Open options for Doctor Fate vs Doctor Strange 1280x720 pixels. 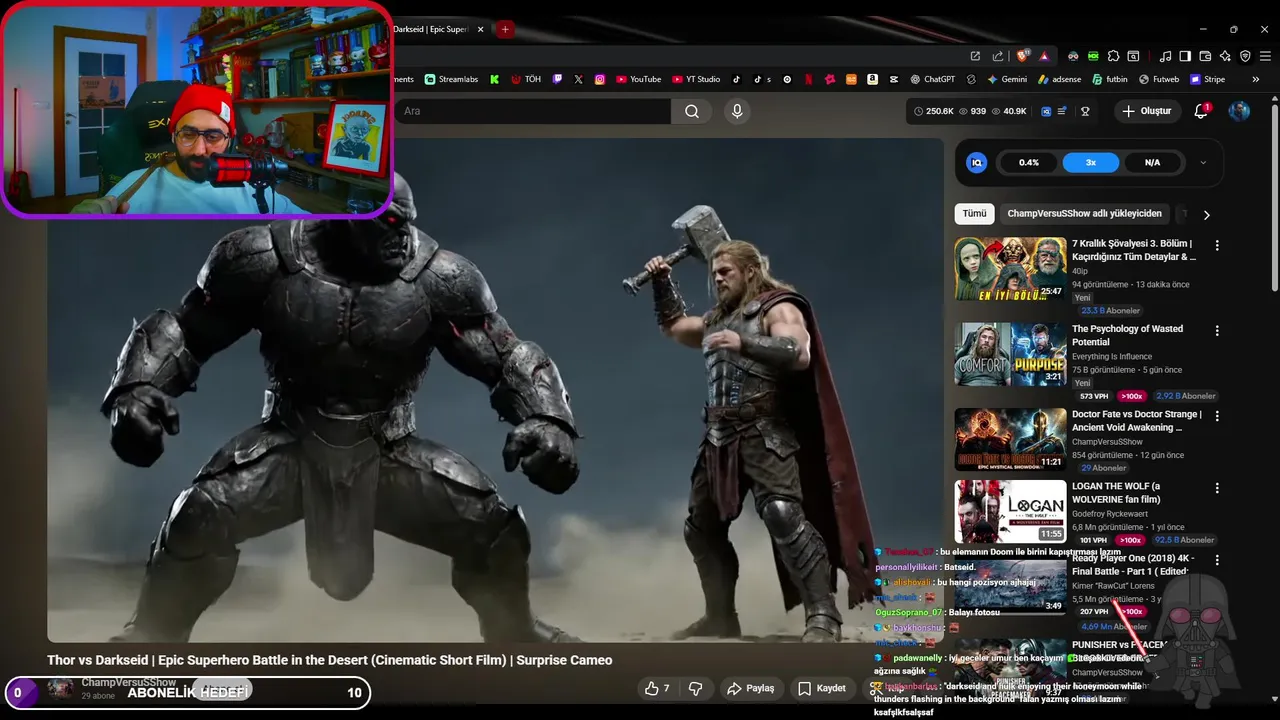point(1217,415)
